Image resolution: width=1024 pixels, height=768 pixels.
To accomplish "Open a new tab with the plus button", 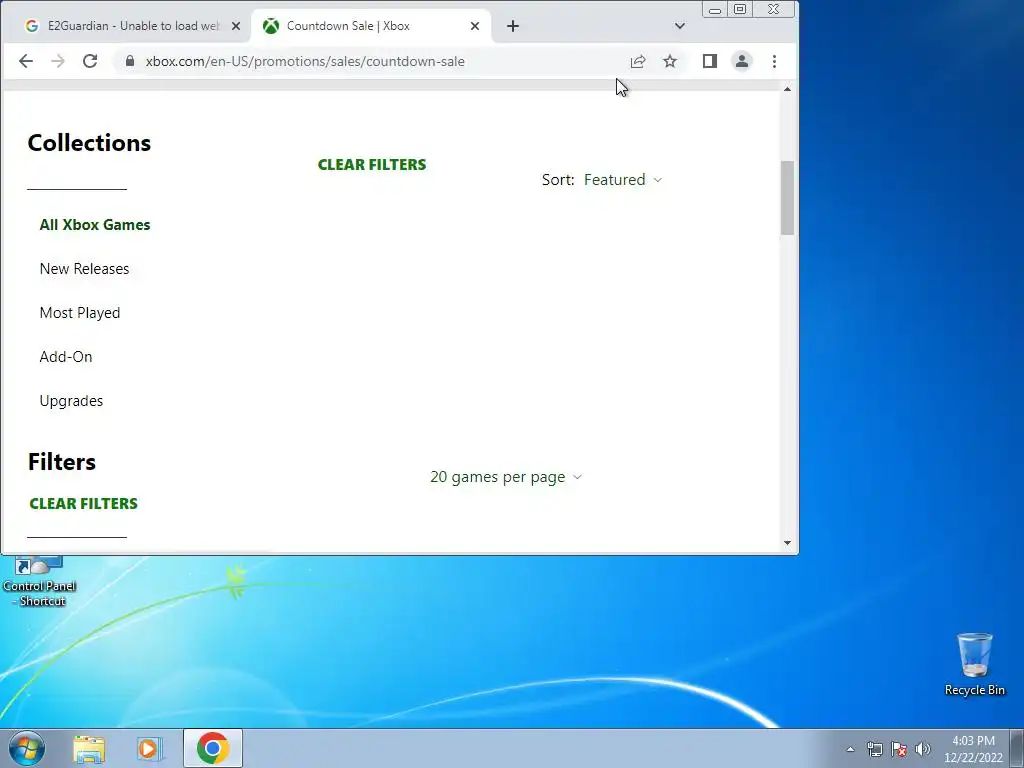I will coord(513,26).
